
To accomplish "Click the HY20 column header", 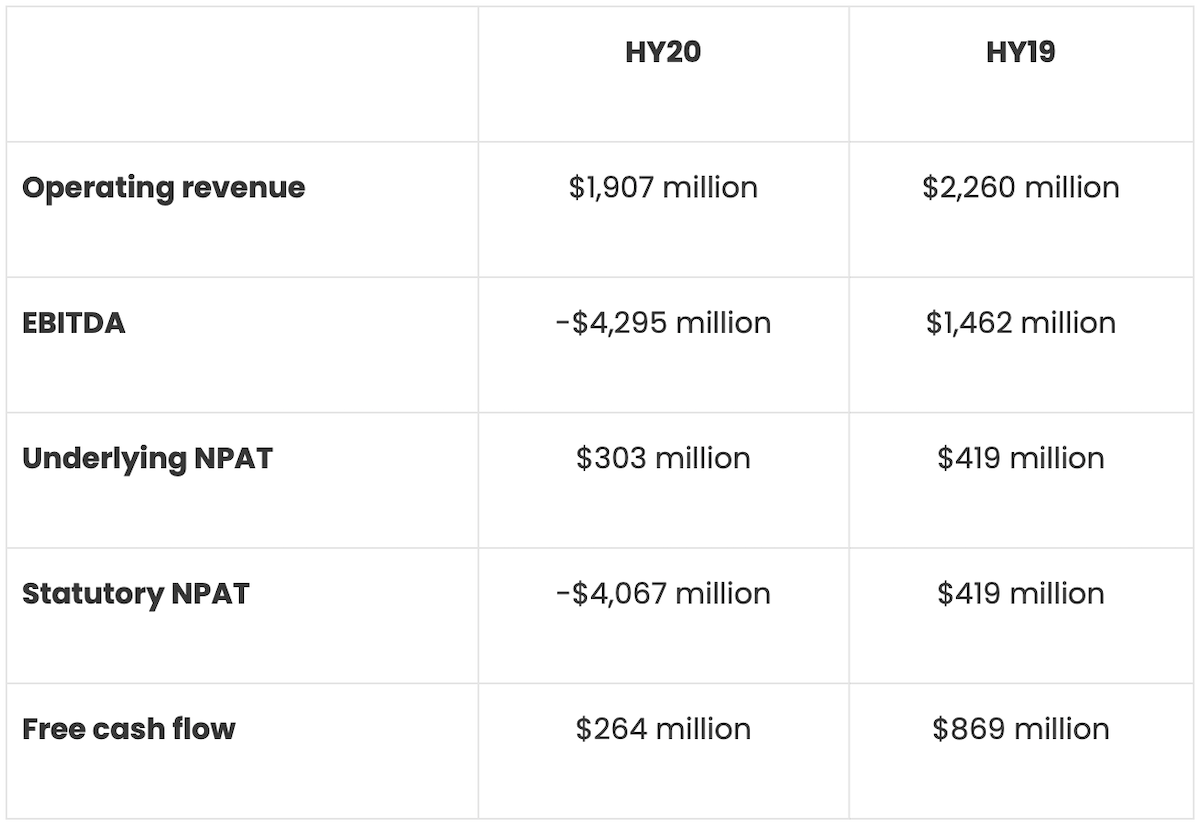I will tap(663, 52).
